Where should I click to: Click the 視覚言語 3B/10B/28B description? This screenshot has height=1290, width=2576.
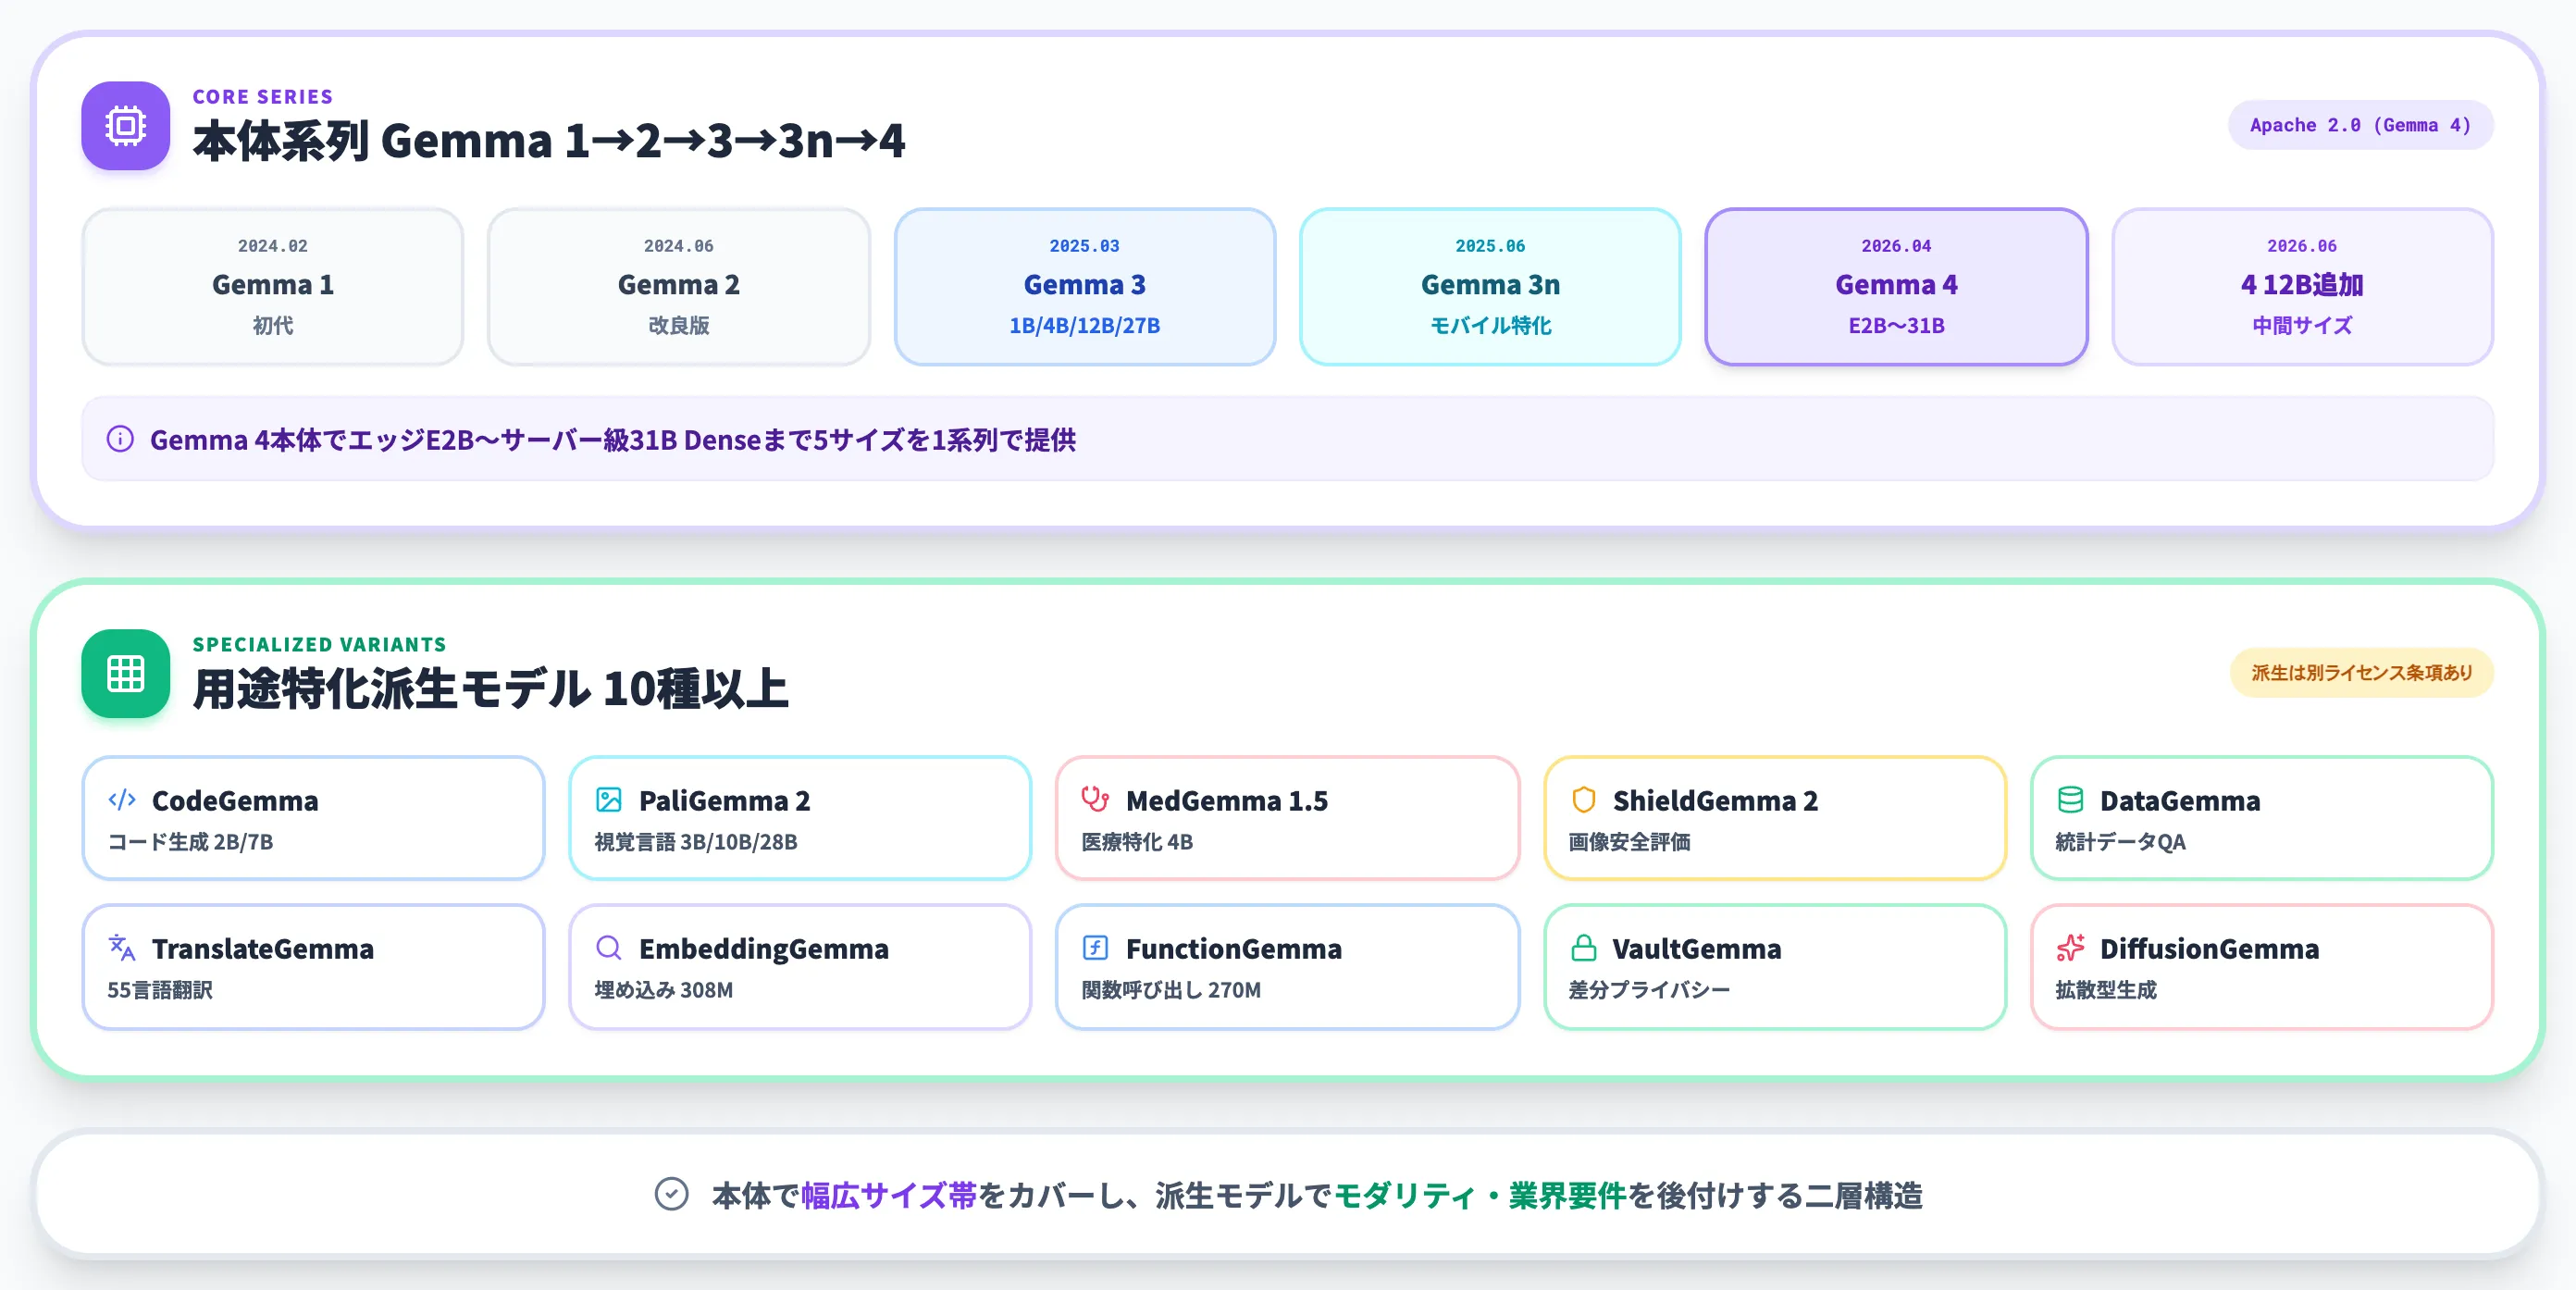click(696, 842)
